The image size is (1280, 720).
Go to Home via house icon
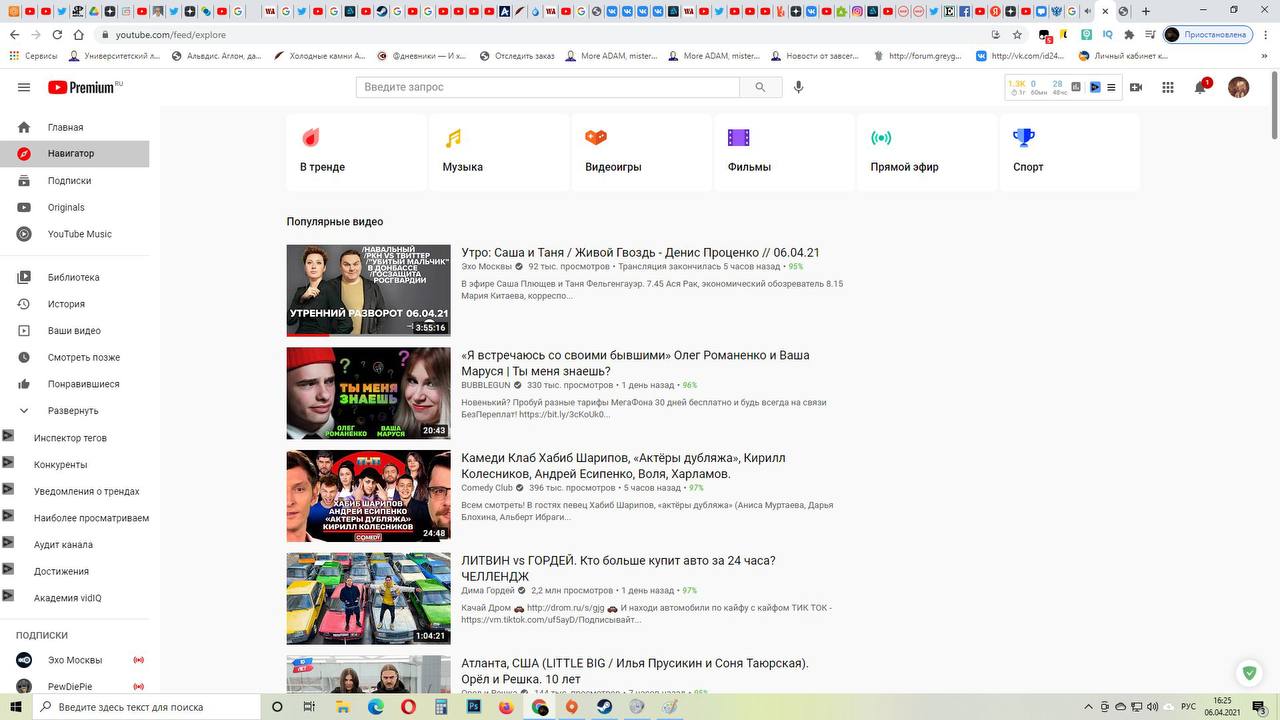79,34
